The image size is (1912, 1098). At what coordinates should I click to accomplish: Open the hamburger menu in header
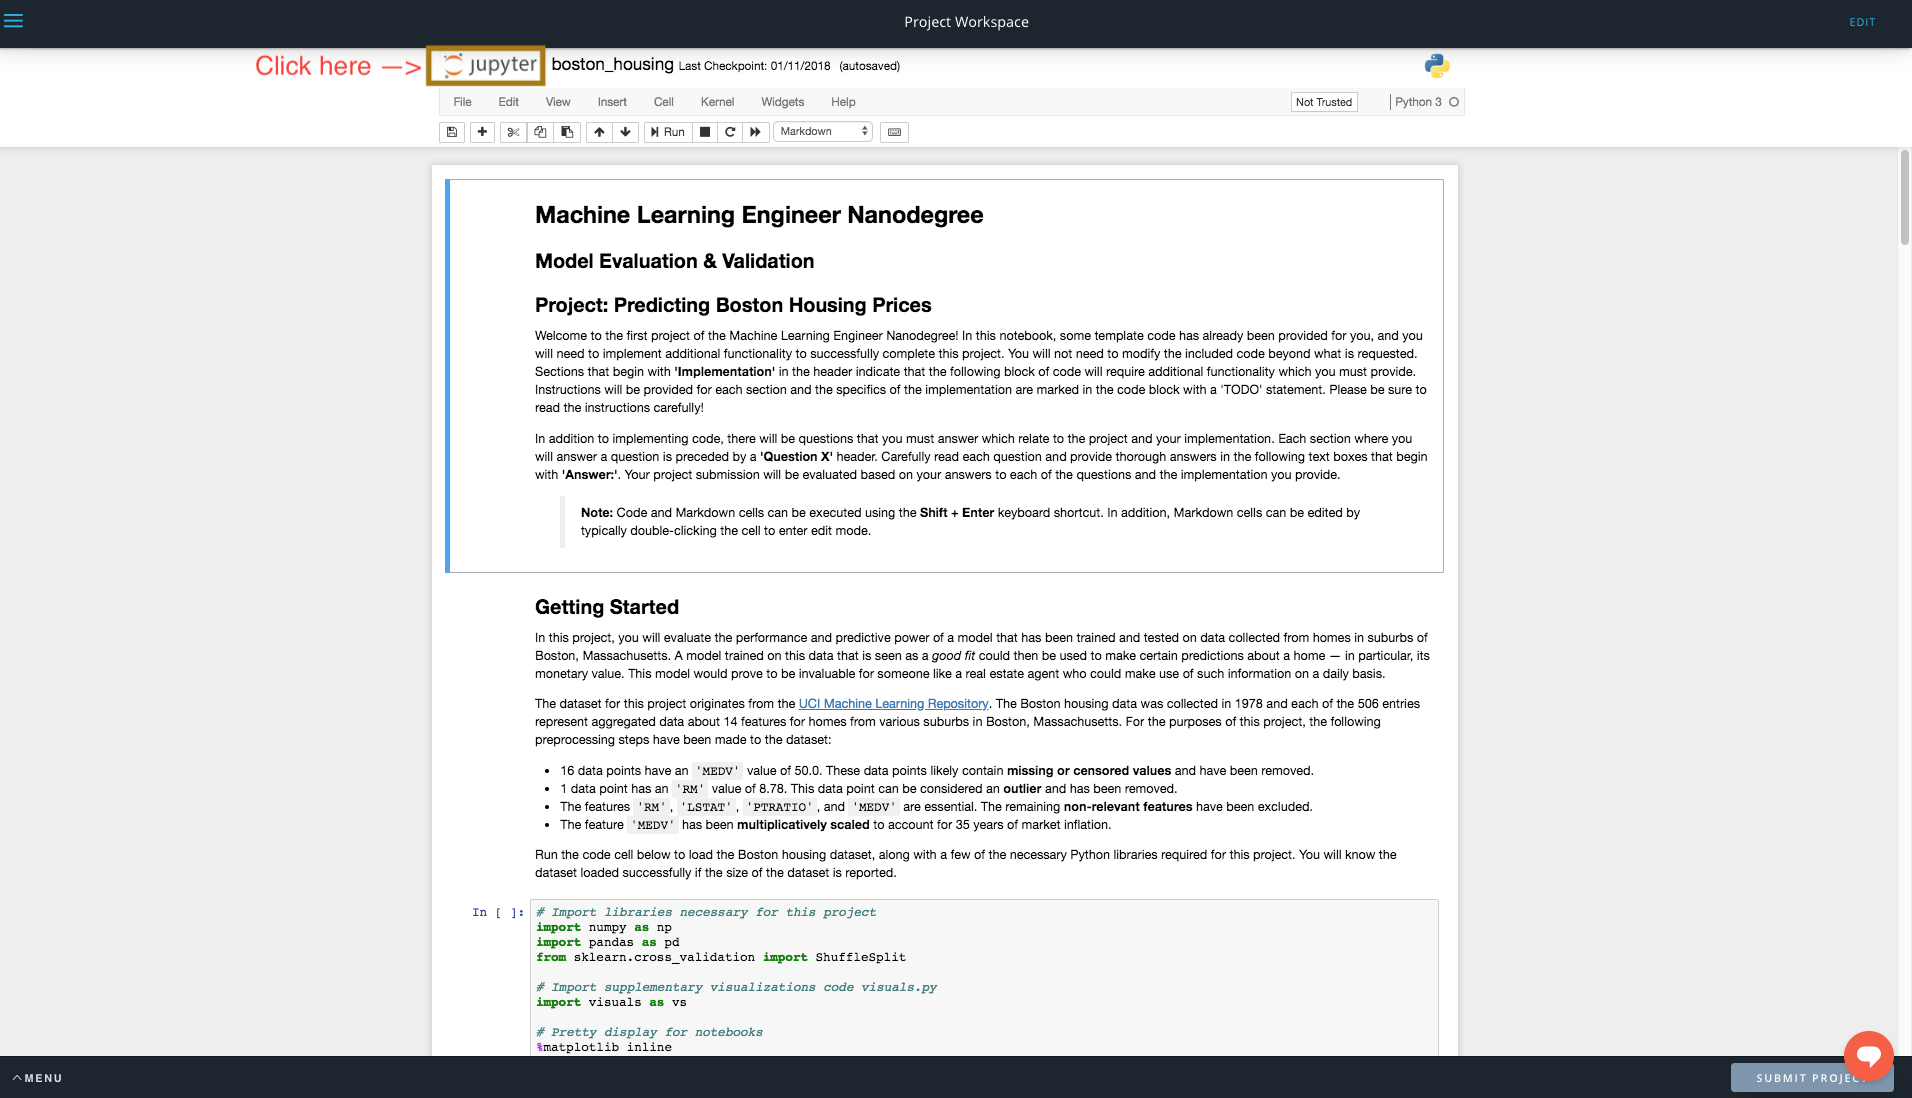click(13, 20)
